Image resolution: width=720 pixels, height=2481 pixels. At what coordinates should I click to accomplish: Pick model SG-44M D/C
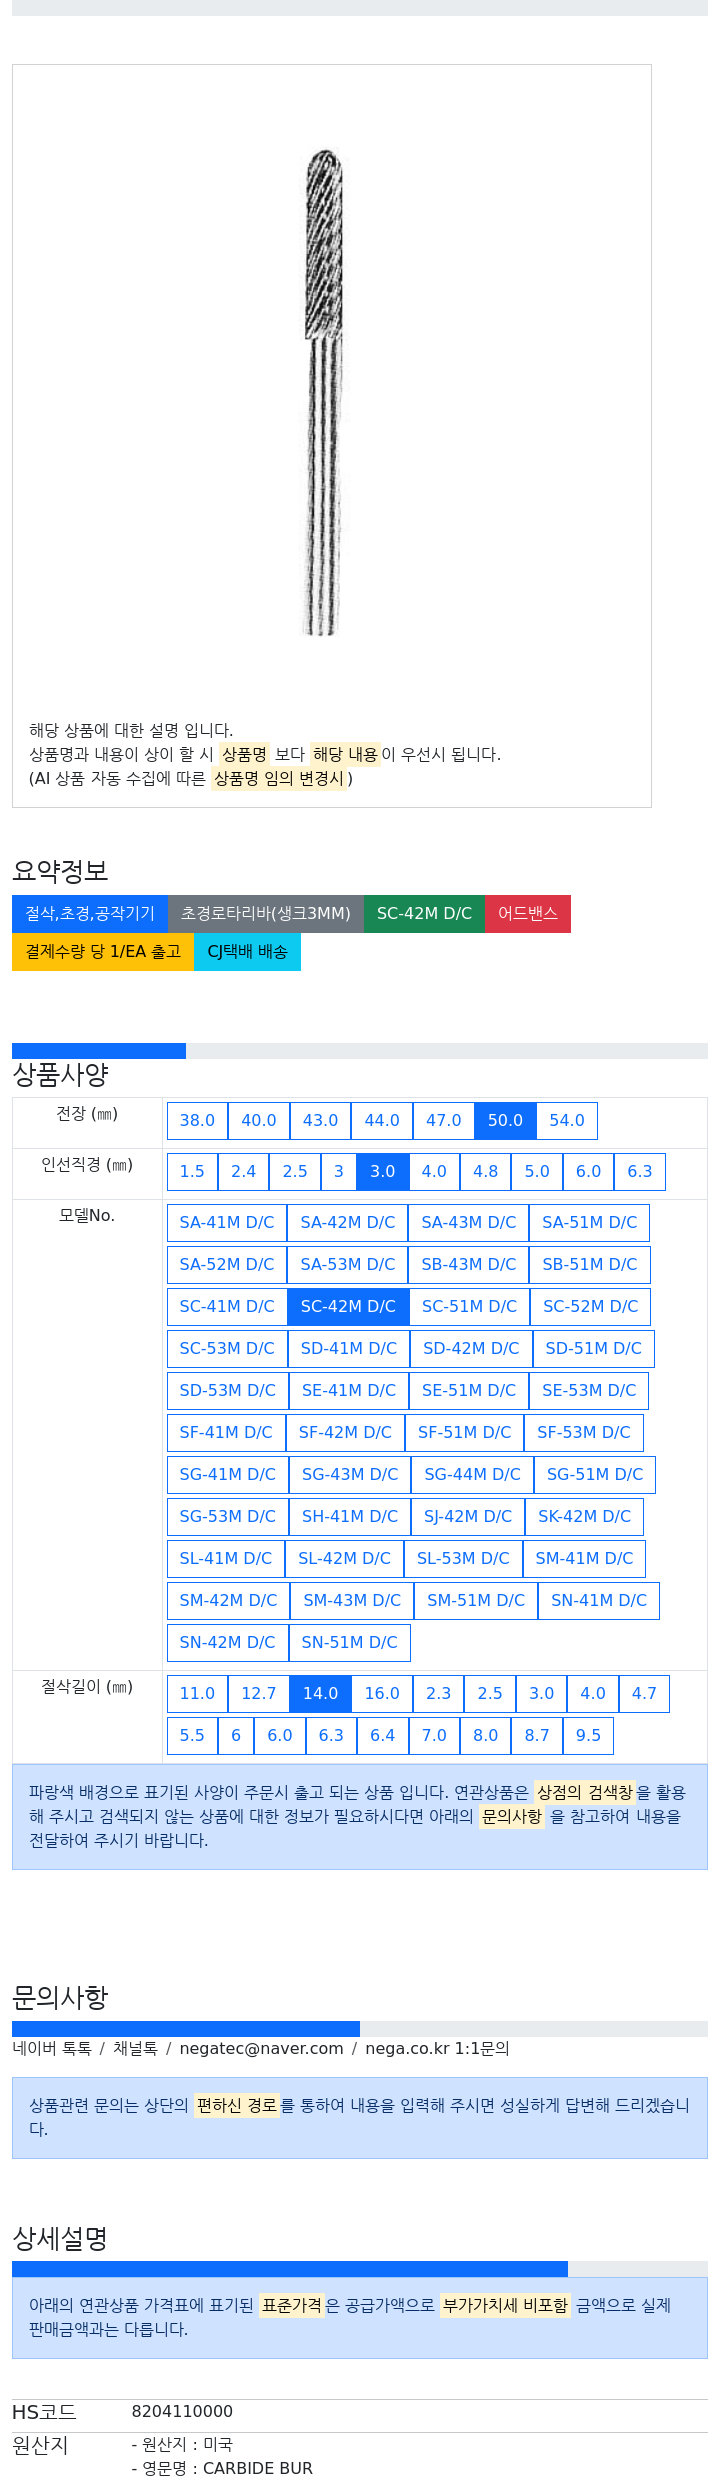coord(472,1475)
